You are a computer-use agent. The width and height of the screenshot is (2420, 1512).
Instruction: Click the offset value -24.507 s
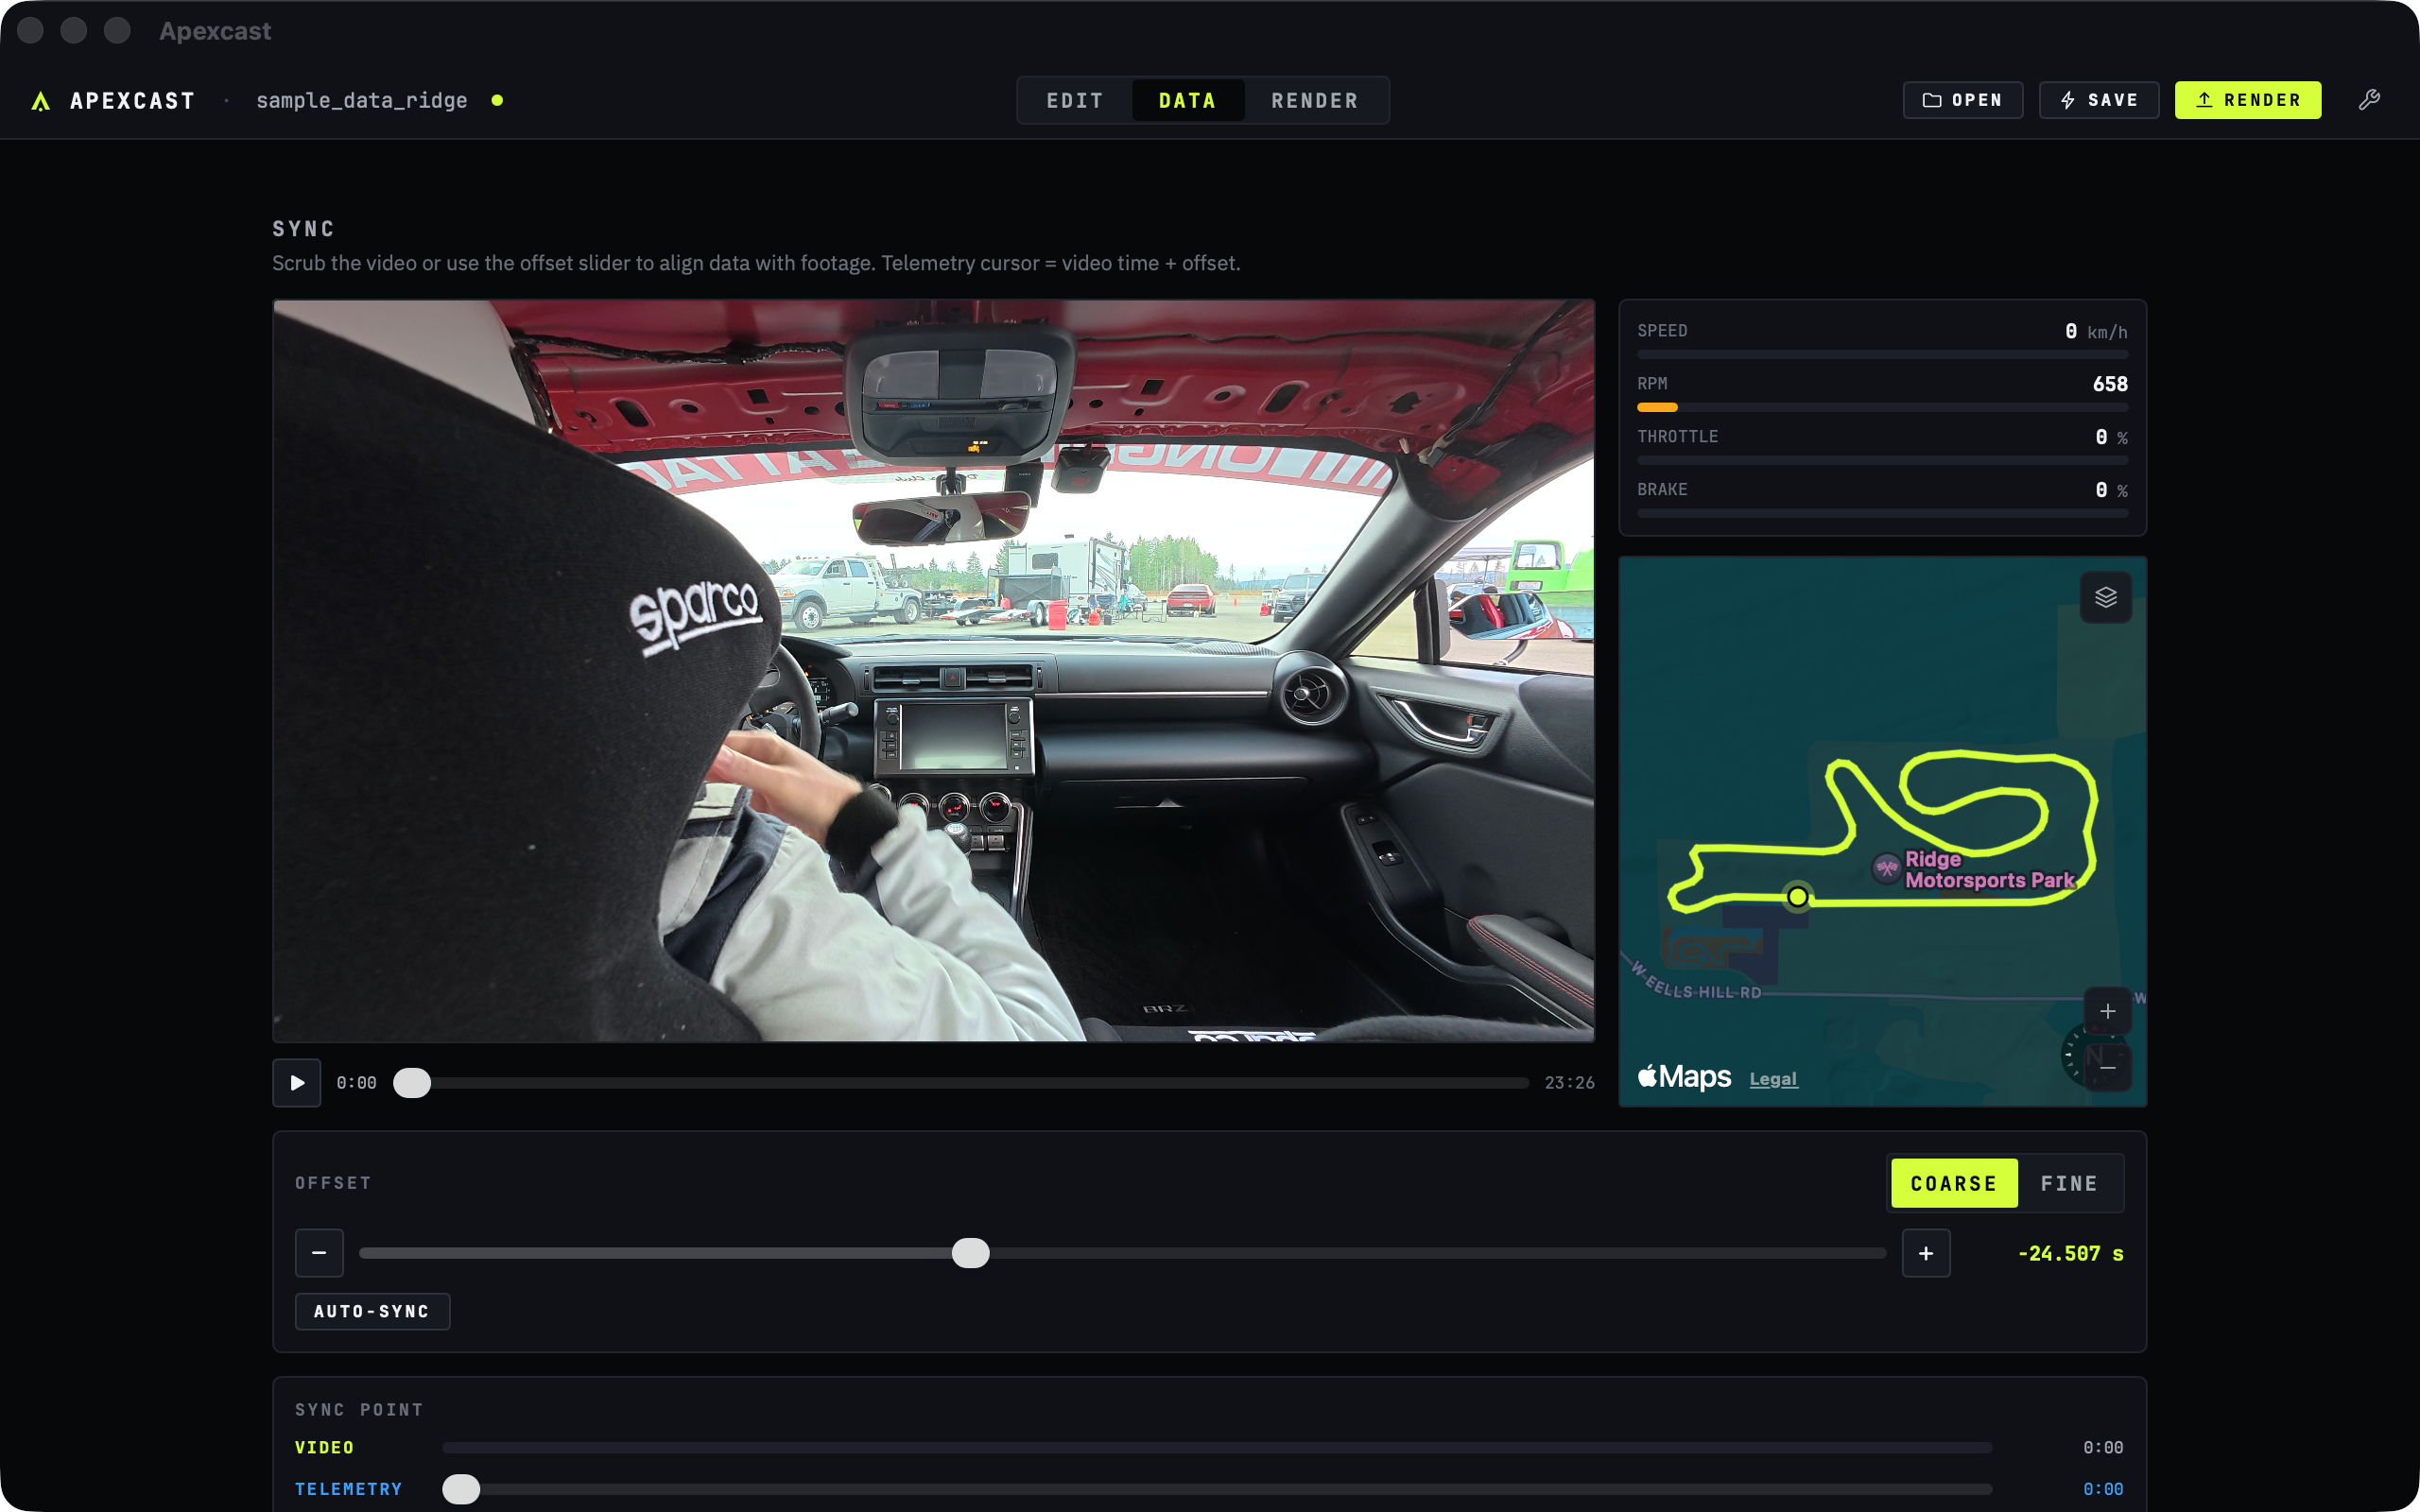(x=2070, y=1253)
